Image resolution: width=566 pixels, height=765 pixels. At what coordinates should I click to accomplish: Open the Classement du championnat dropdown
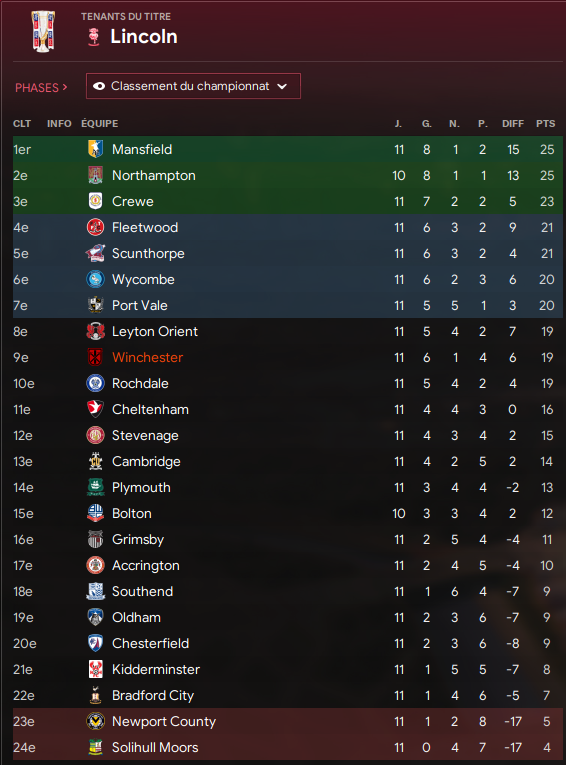193,86
